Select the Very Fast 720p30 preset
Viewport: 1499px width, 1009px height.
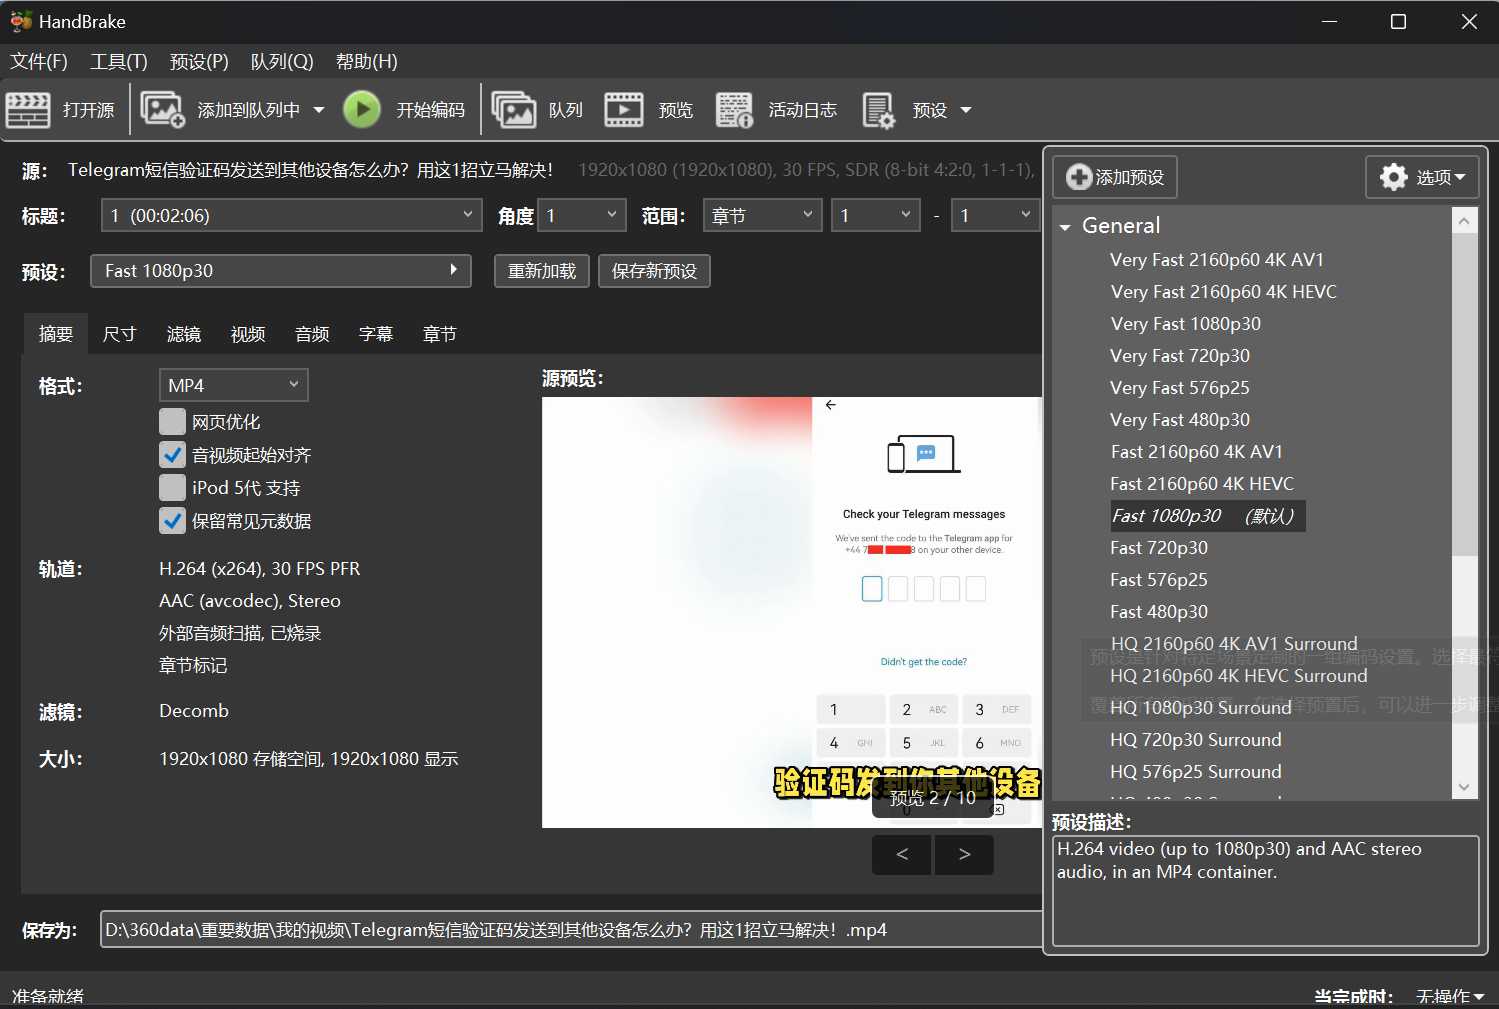(x=1179, y=356)
